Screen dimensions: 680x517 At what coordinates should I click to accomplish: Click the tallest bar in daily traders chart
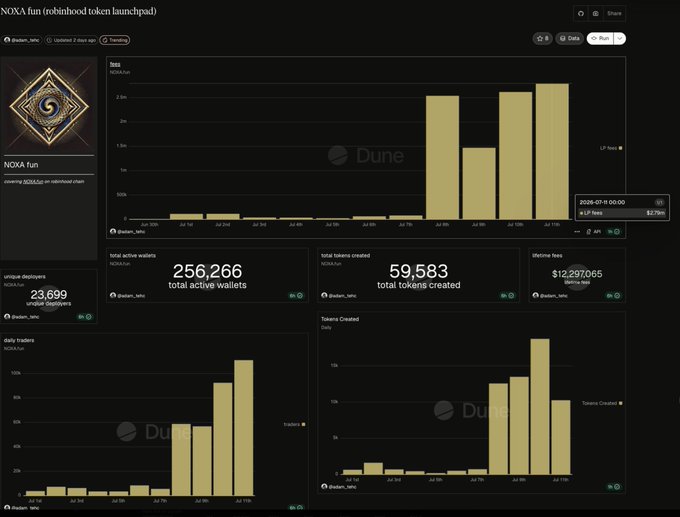pyautogui.click(x=244, y=428)
